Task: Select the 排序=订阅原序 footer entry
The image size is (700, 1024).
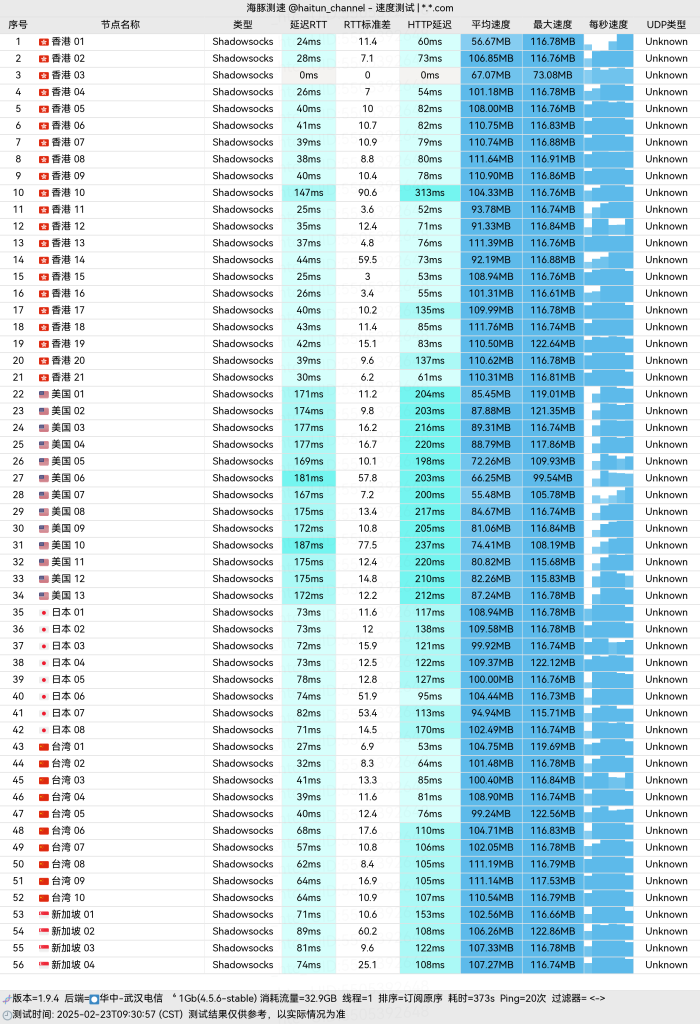Action: (410, 999)
